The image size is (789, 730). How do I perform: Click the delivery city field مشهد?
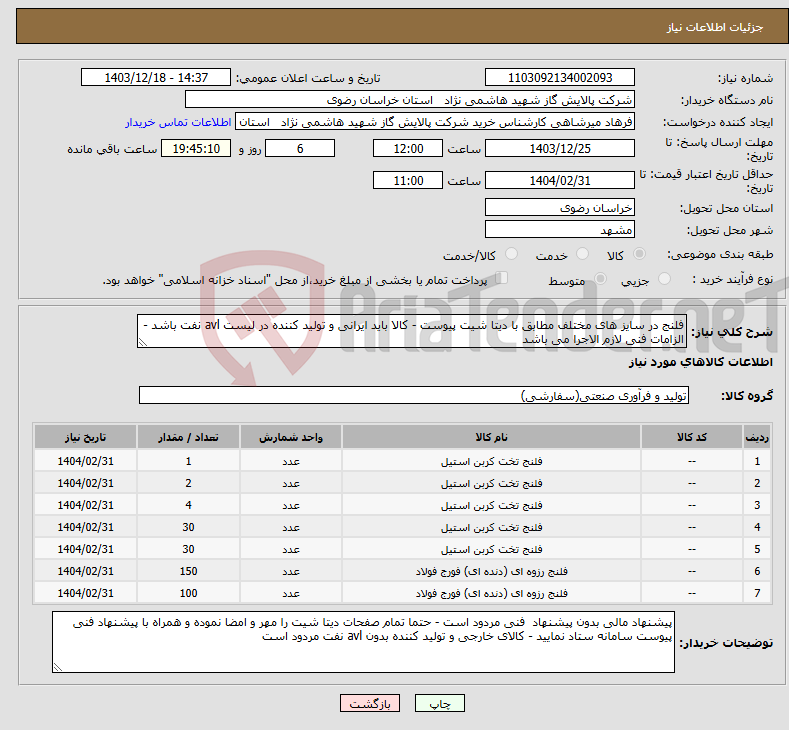click(x=560, y=229)
